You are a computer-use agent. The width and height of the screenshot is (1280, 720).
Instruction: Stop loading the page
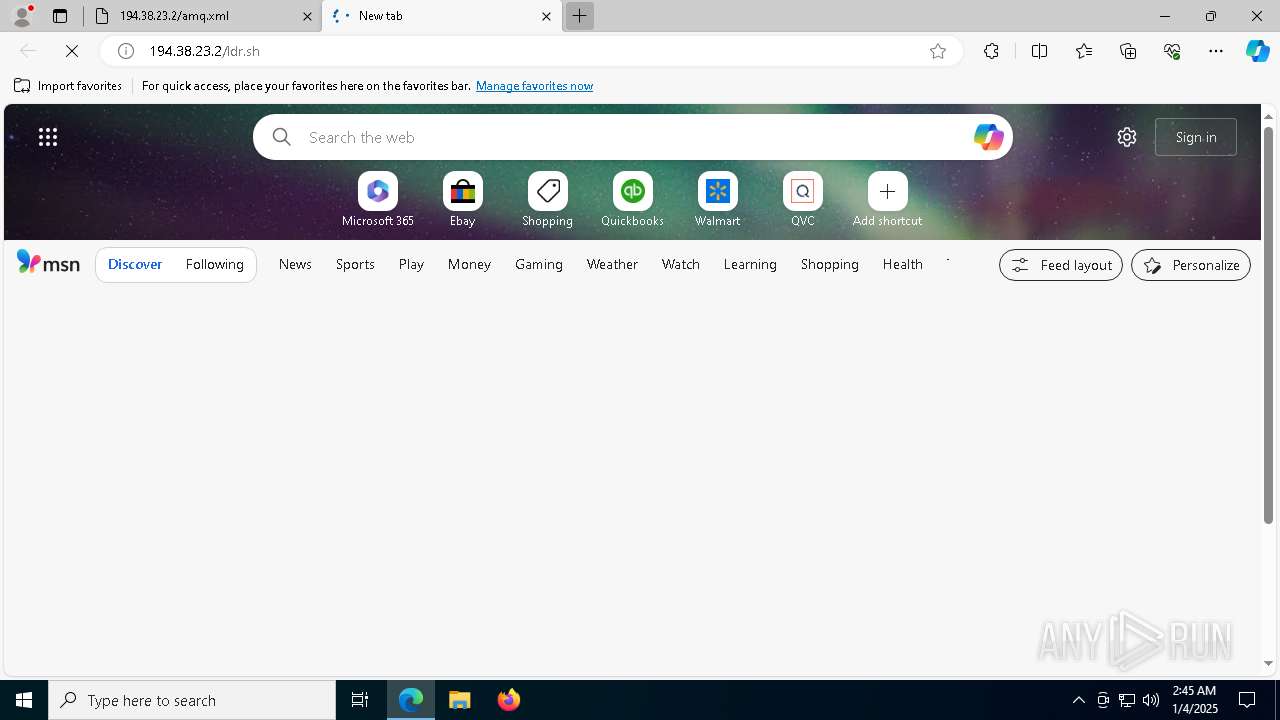[x=72, y=51]
